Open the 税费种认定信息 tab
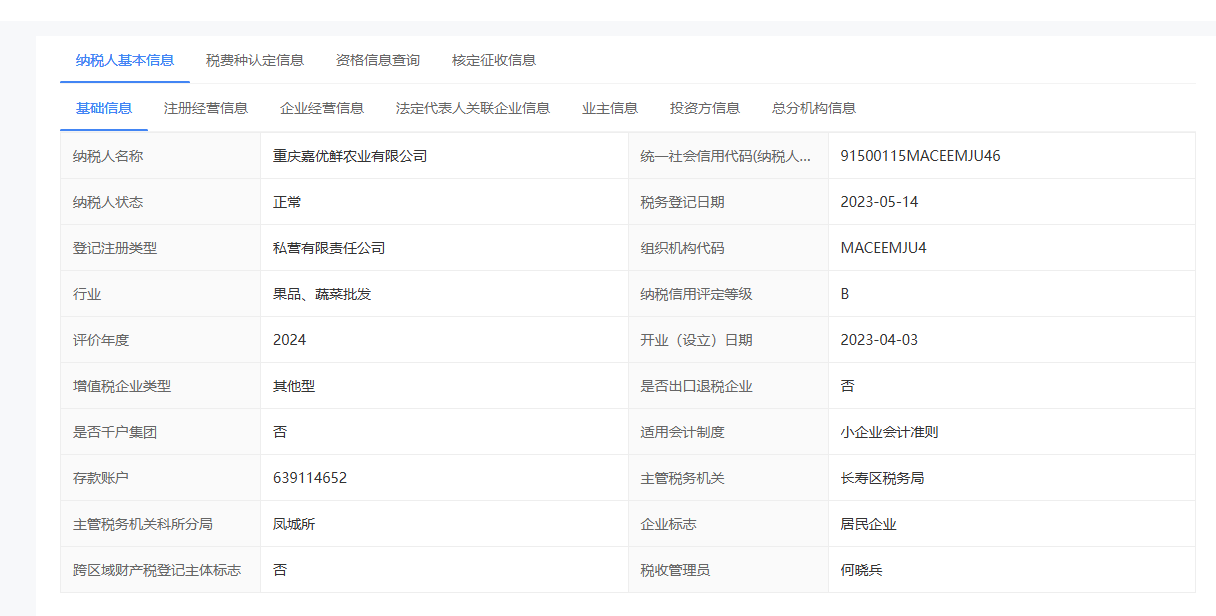 [255, 60]
